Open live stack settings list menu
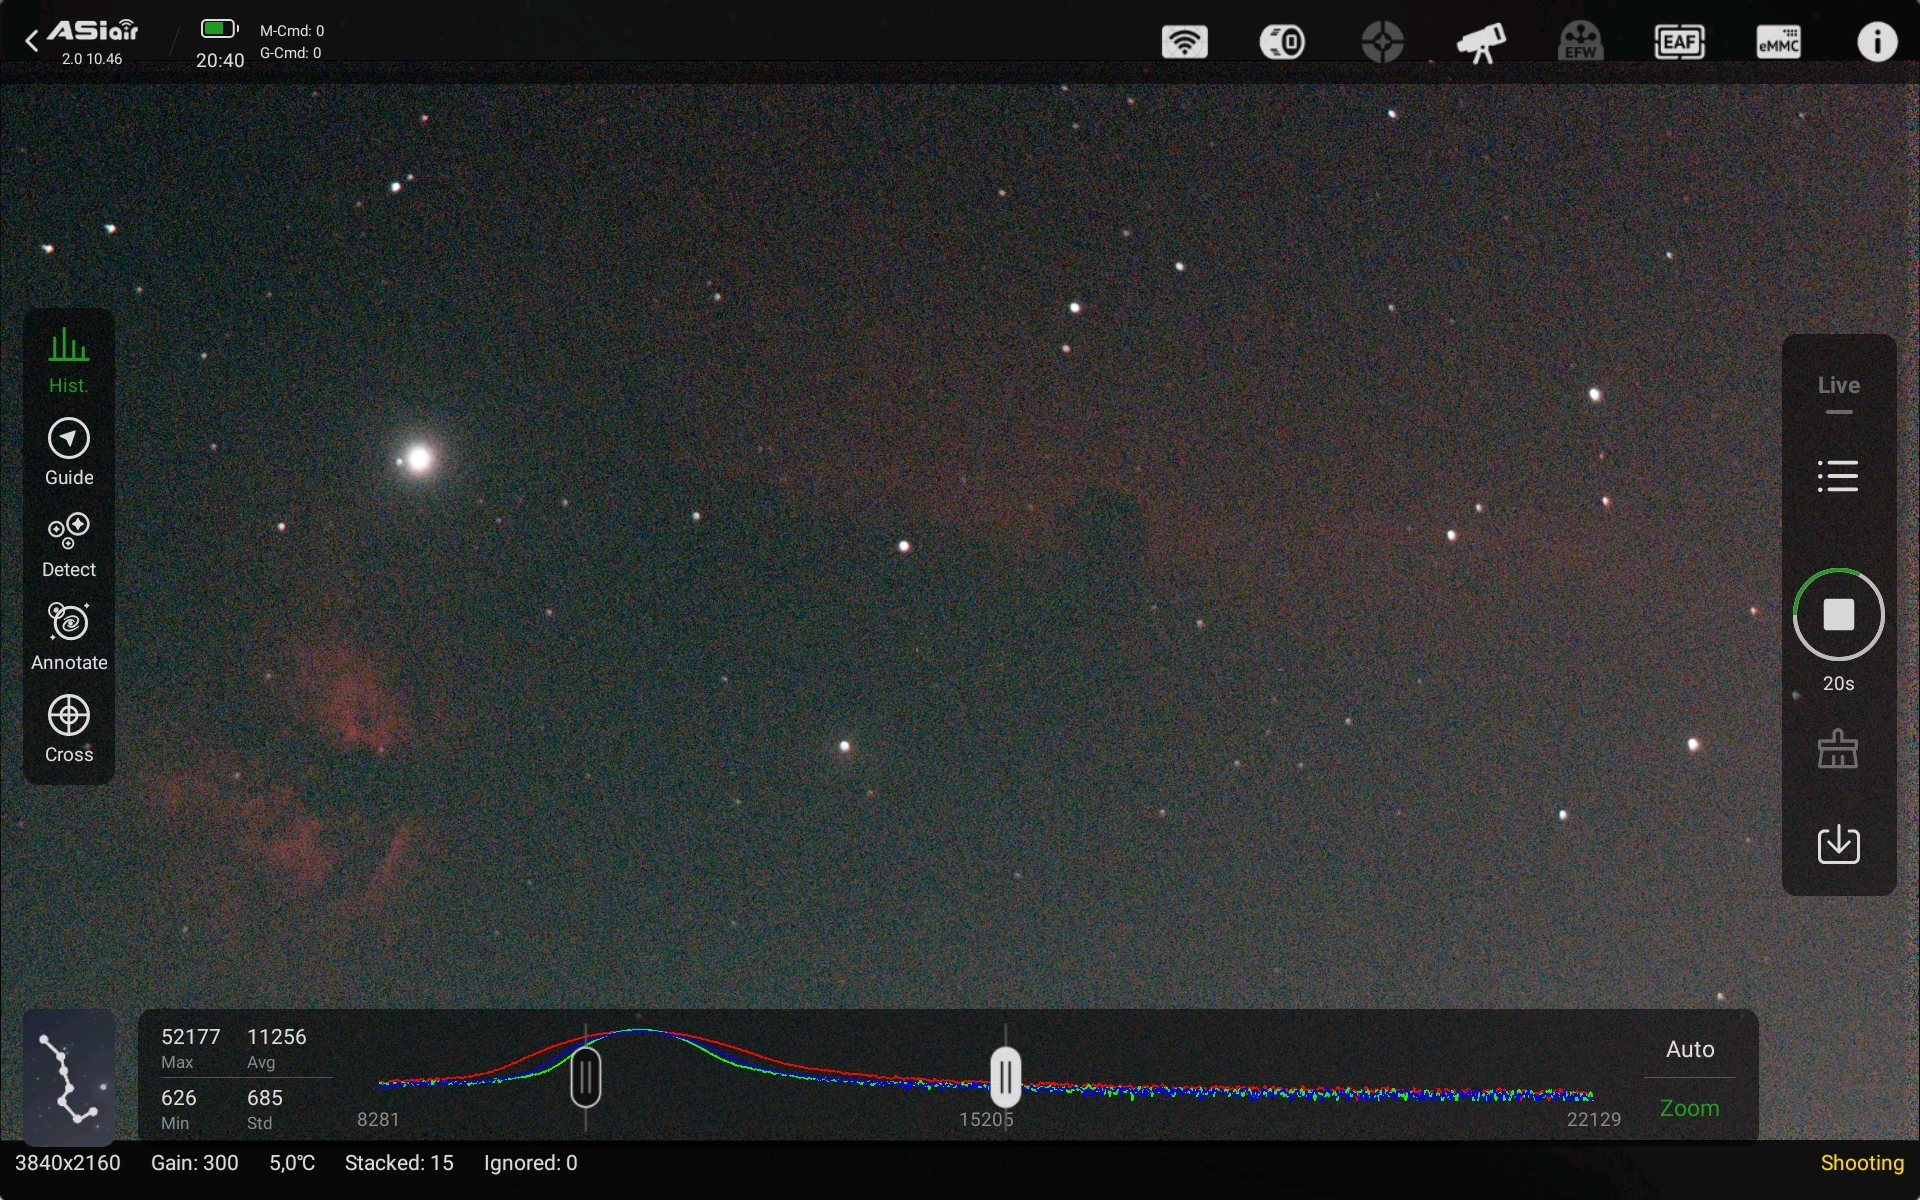 1838,476
